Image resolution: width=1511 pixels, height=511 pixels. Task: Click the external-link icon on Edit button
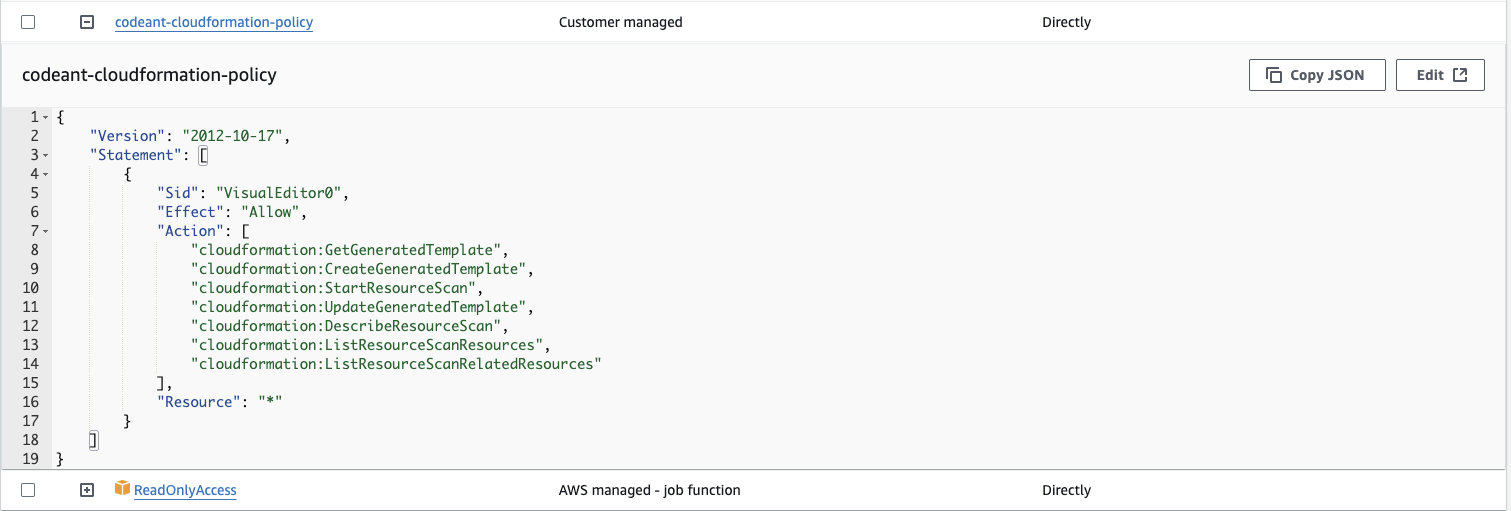click(1460, 75)
